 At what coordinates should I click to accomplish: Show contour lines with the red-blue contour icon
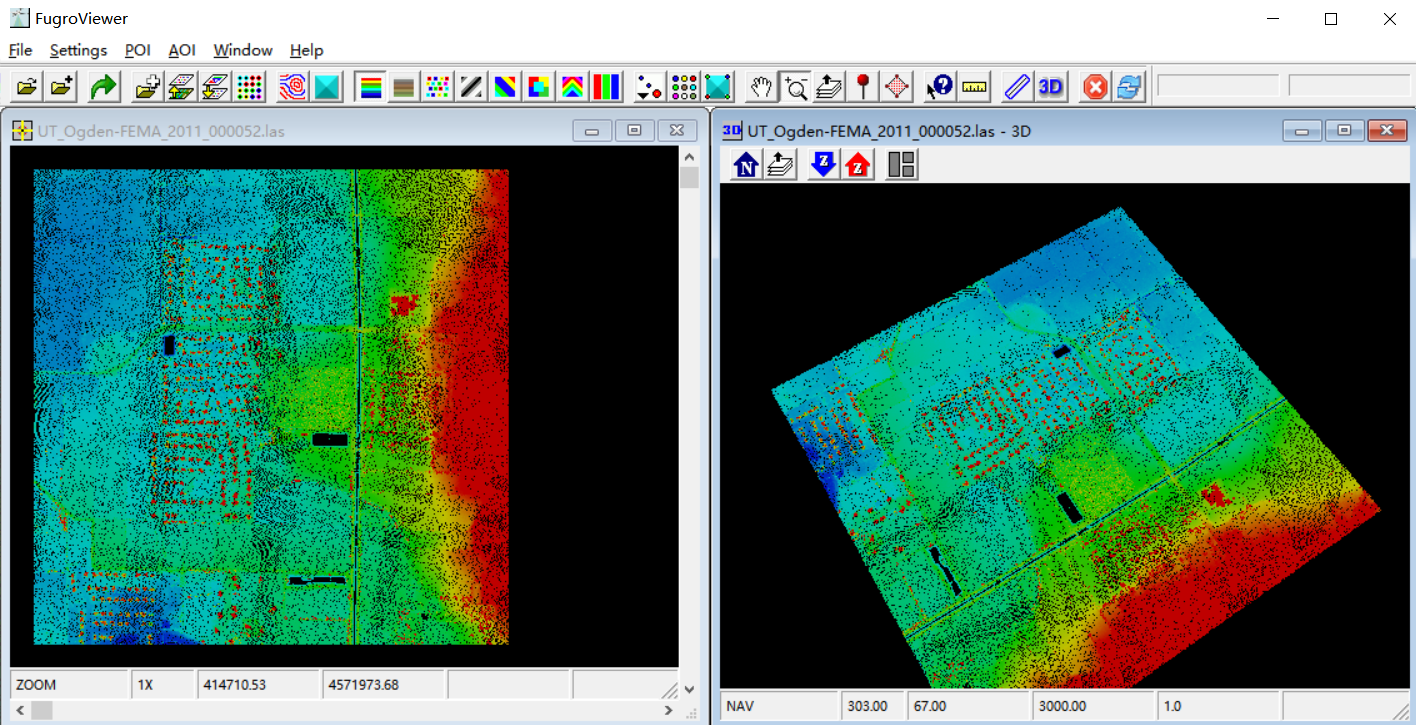pos(293,87)
